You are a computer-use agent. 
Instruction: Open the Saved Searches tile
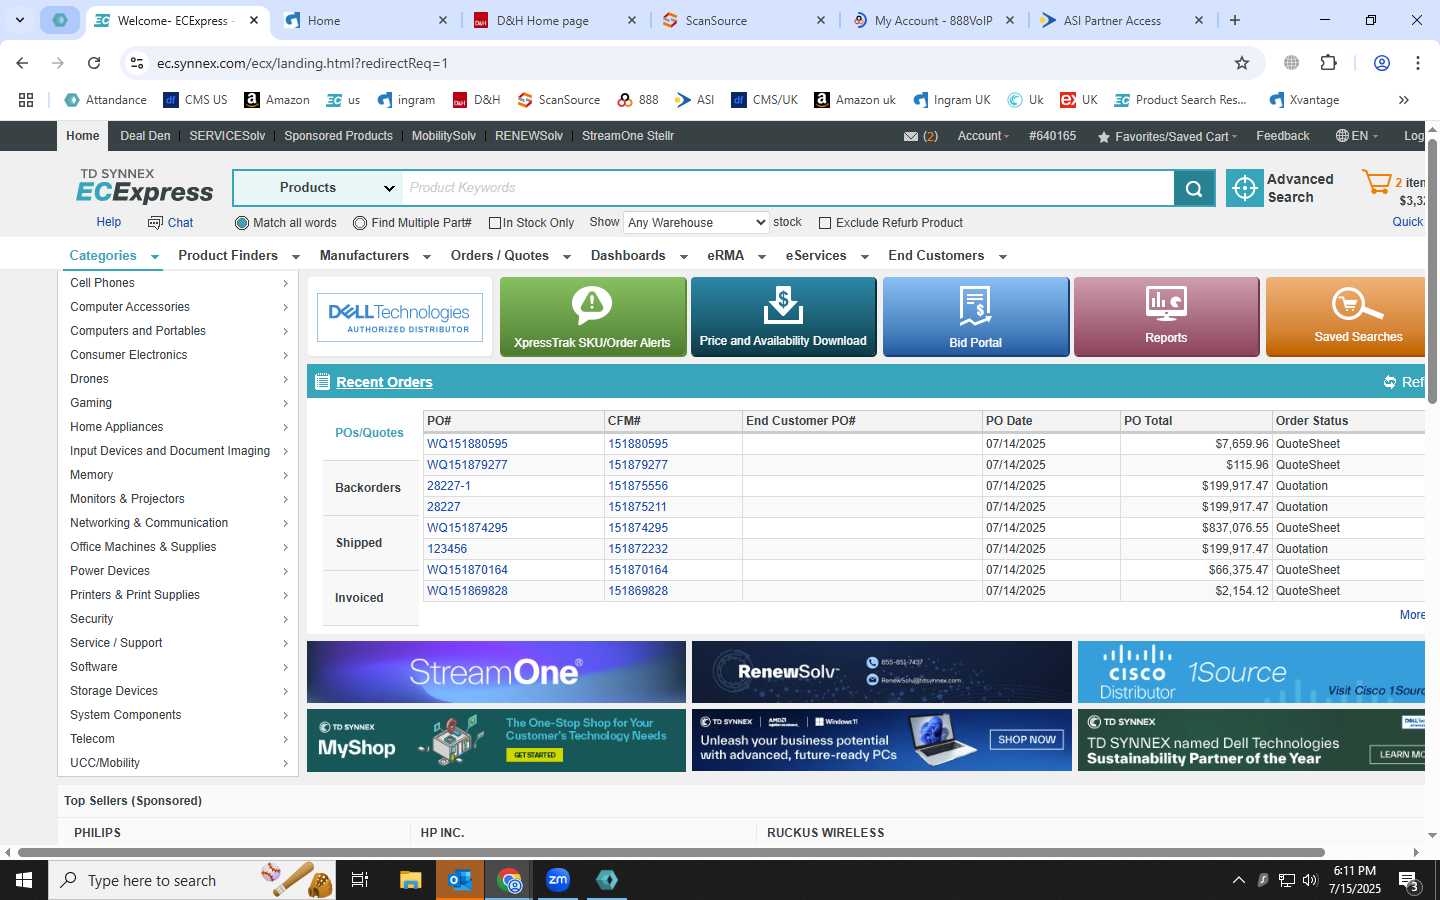tap(1346, 317)
